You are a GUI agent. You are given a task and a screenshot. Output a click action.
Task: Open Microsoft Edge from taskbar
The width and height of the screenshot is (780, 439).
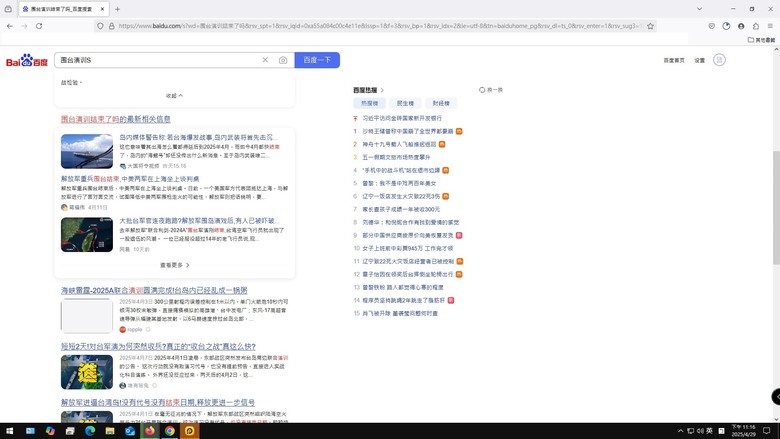tap(90, 431)
